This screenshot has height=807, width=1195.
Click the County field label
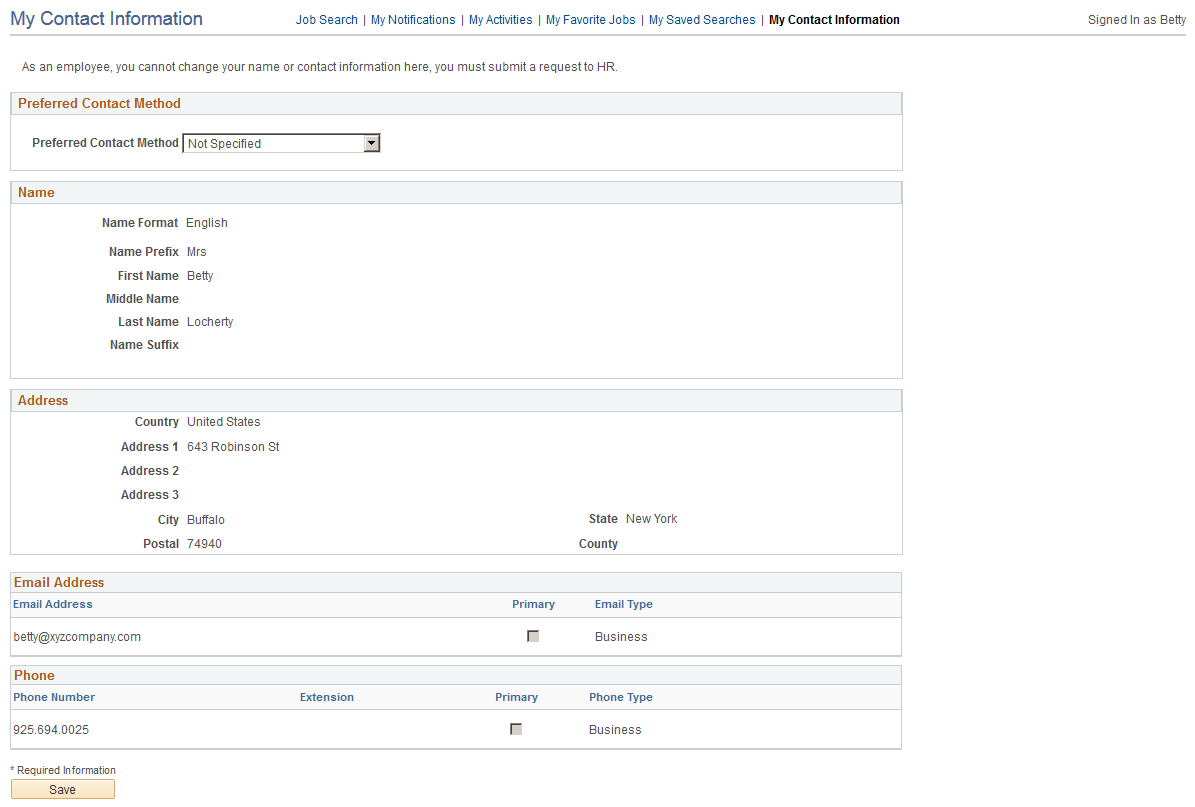[598, 544]
